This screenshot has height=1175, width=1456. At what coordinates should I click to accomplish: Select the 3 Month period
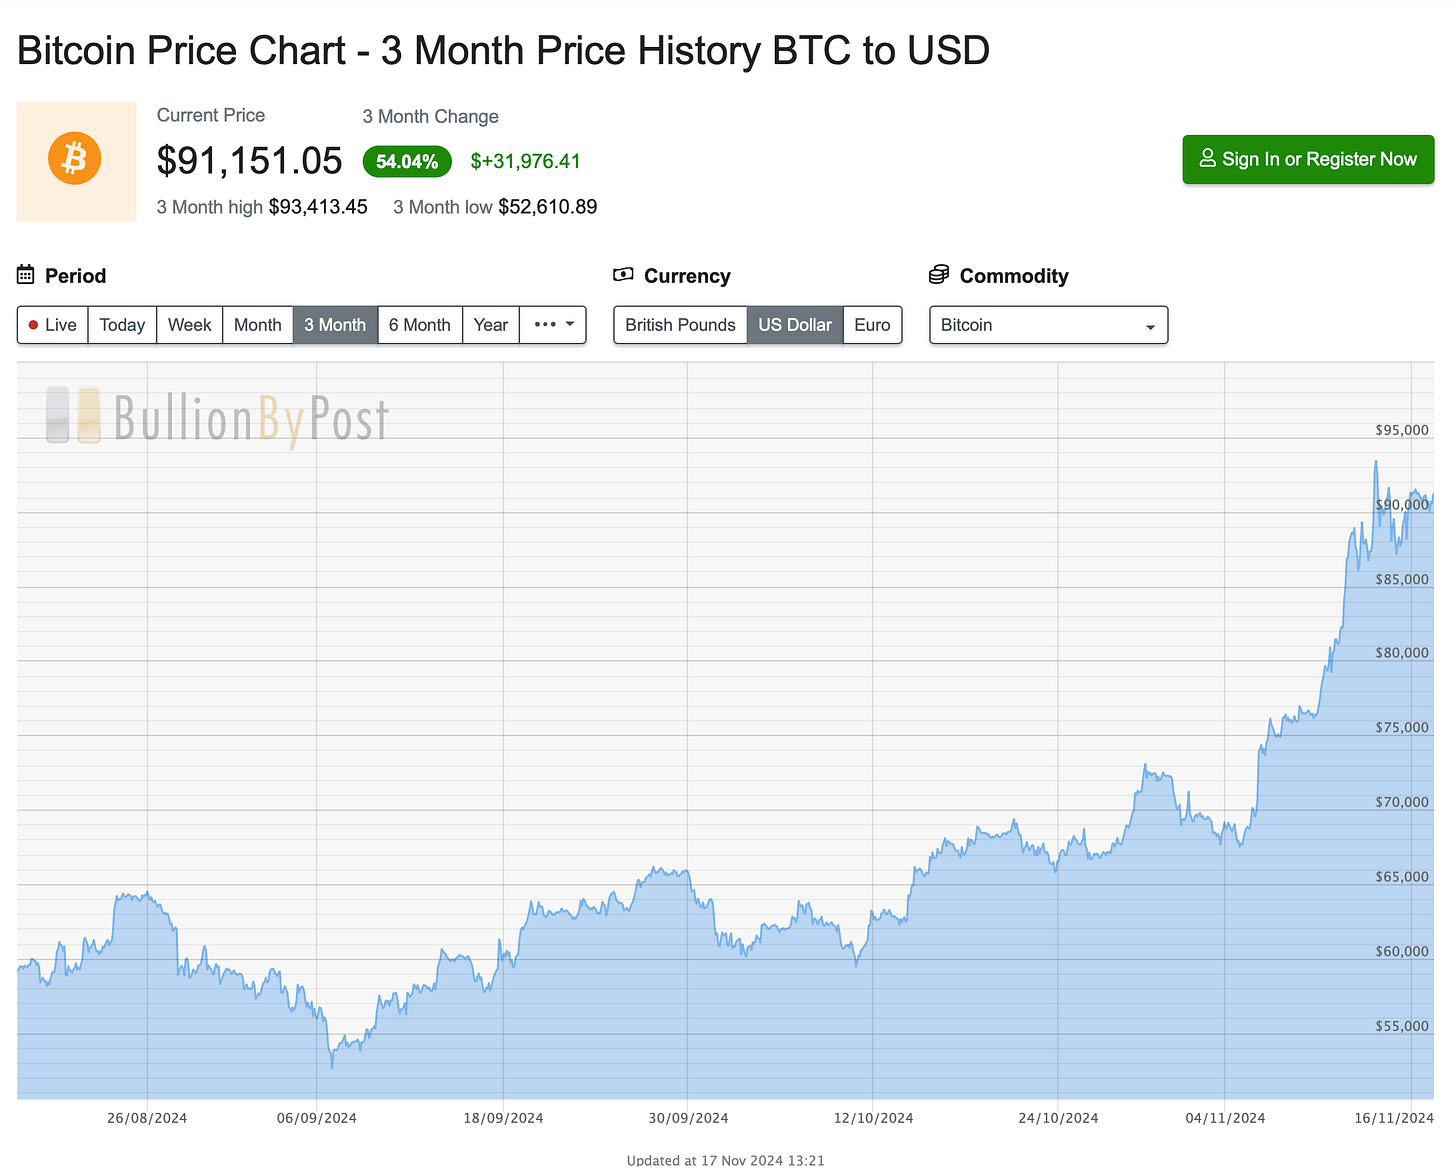[x=335, y=325]
